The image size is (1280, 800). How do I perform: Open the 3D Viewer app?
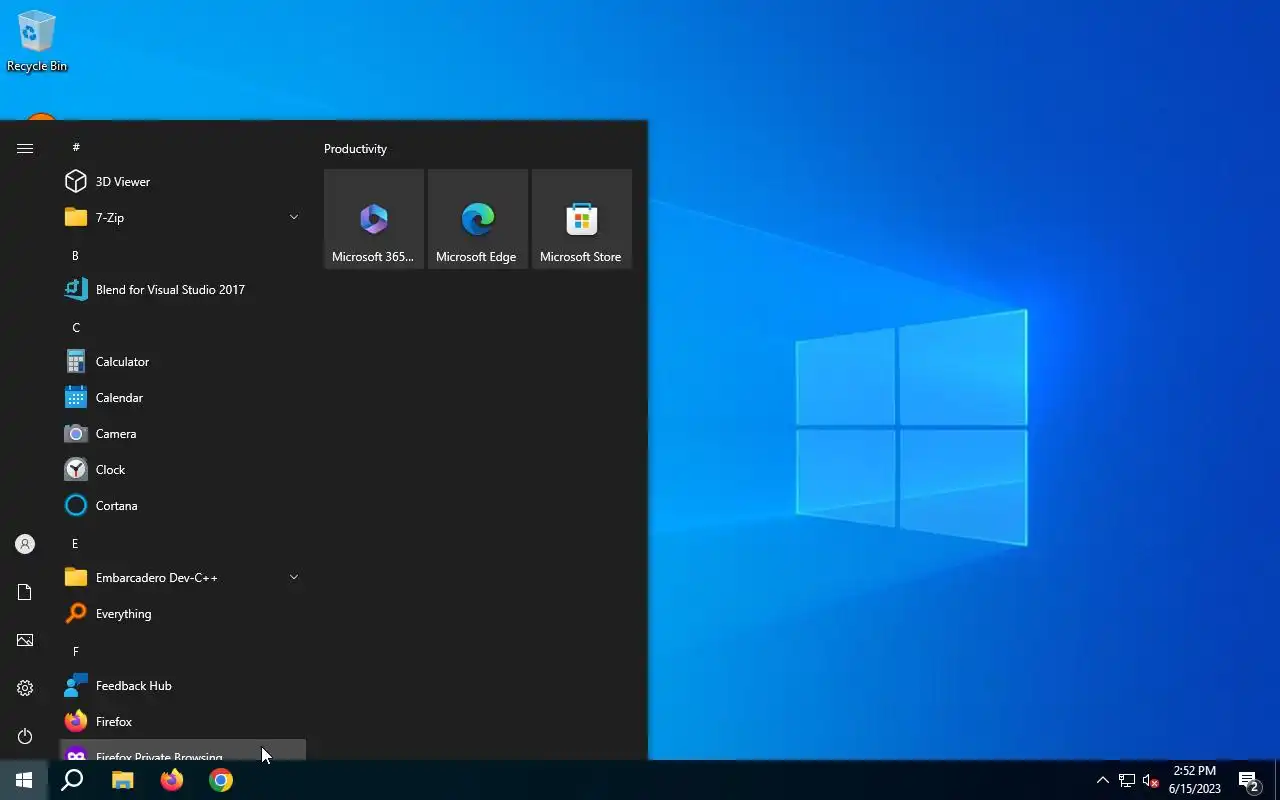tap(183, 182)
